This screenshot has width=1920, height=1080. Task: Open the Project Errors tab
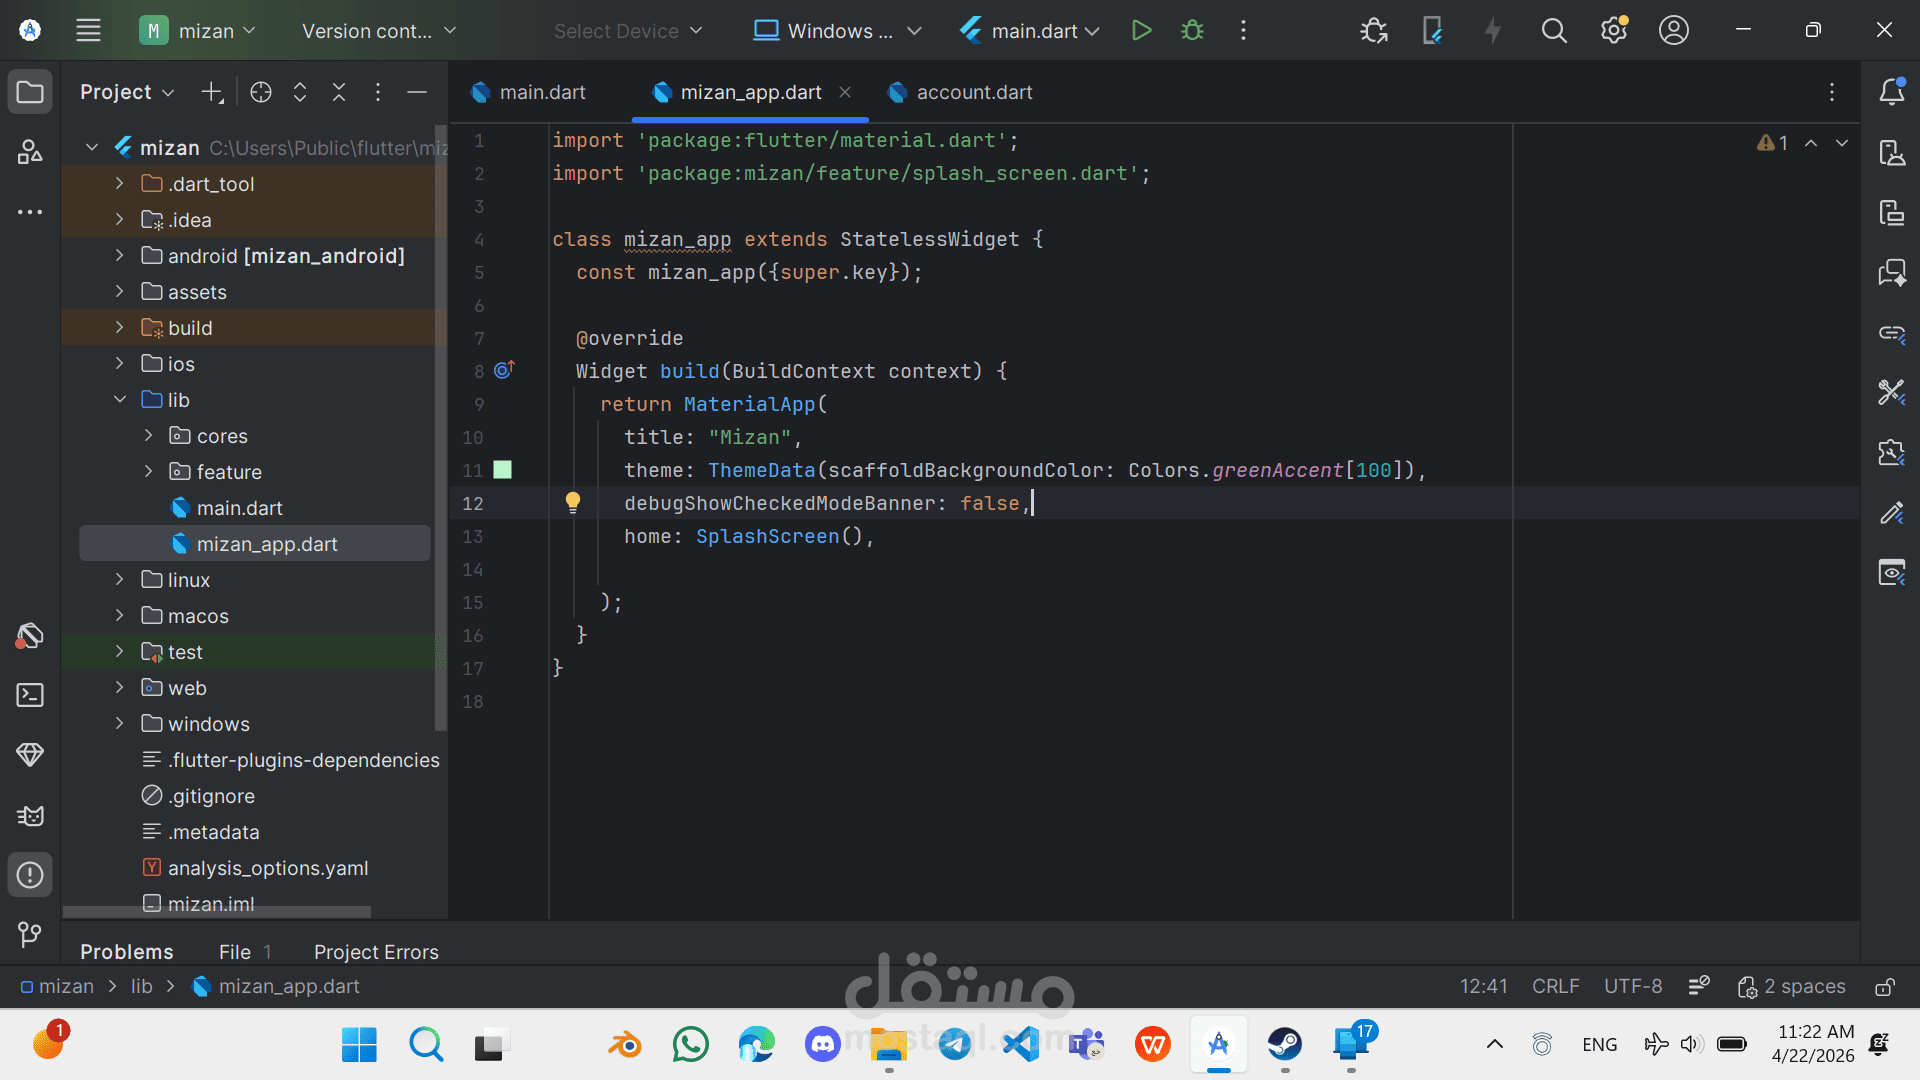pos(376,951)
